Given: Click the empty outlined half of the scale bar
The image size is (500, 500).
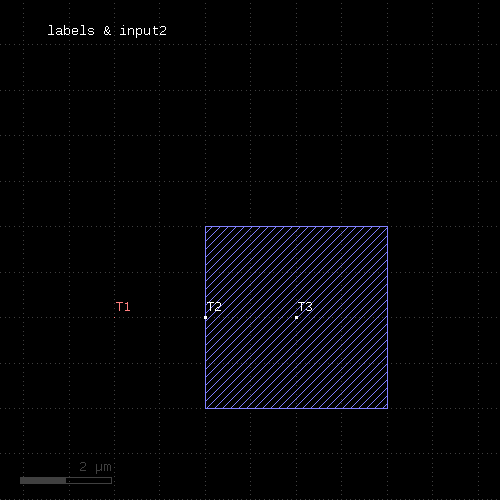Looking at the screenshot, I should click(x=89, y=480).
